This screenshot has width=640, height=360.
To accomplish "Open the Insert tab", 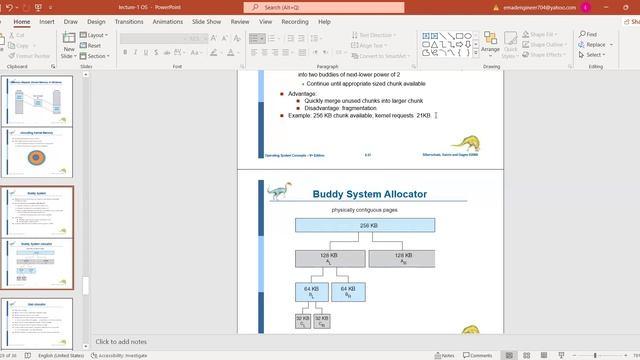I will tap(47, 22).
